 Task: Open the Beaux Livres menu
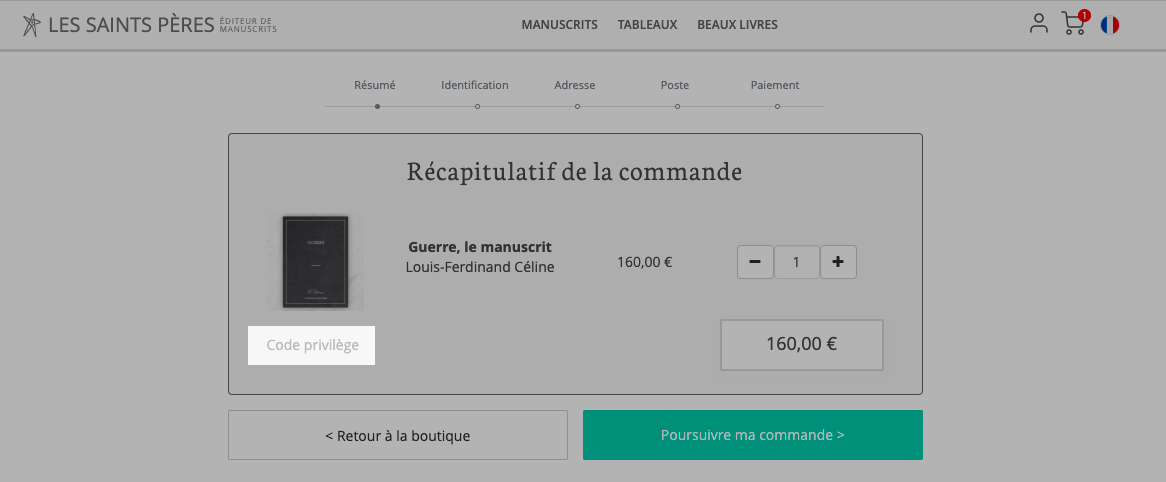[737, 25]
